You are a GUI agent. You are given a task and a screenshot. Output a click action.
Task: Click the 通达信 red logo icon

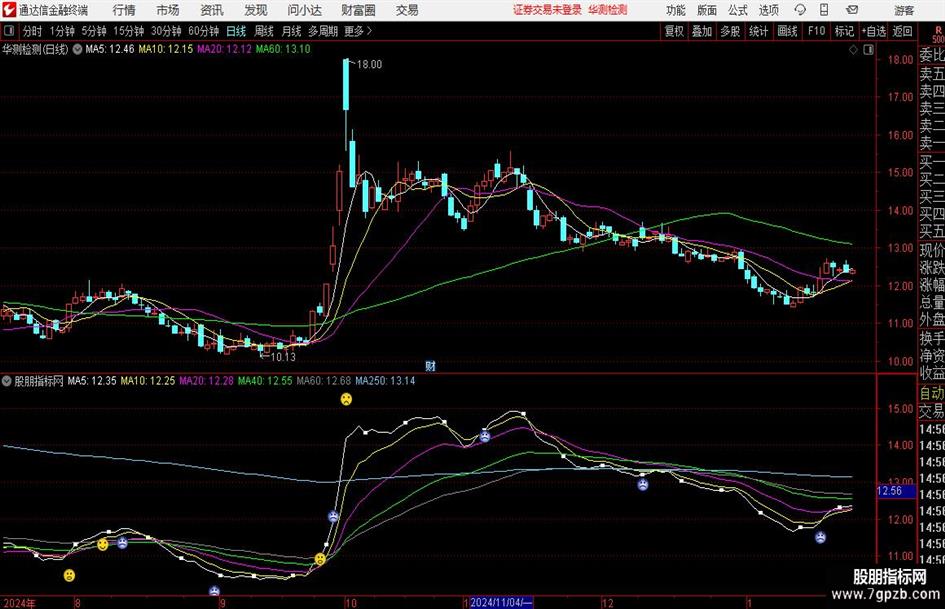[x=9, y=10]
